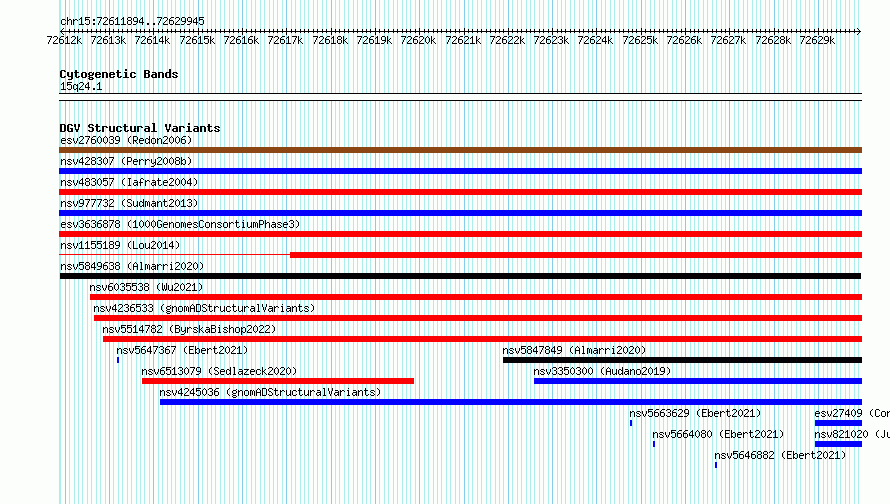Open nsv5664080 (Ebert2021) label

tap(718, 434)
